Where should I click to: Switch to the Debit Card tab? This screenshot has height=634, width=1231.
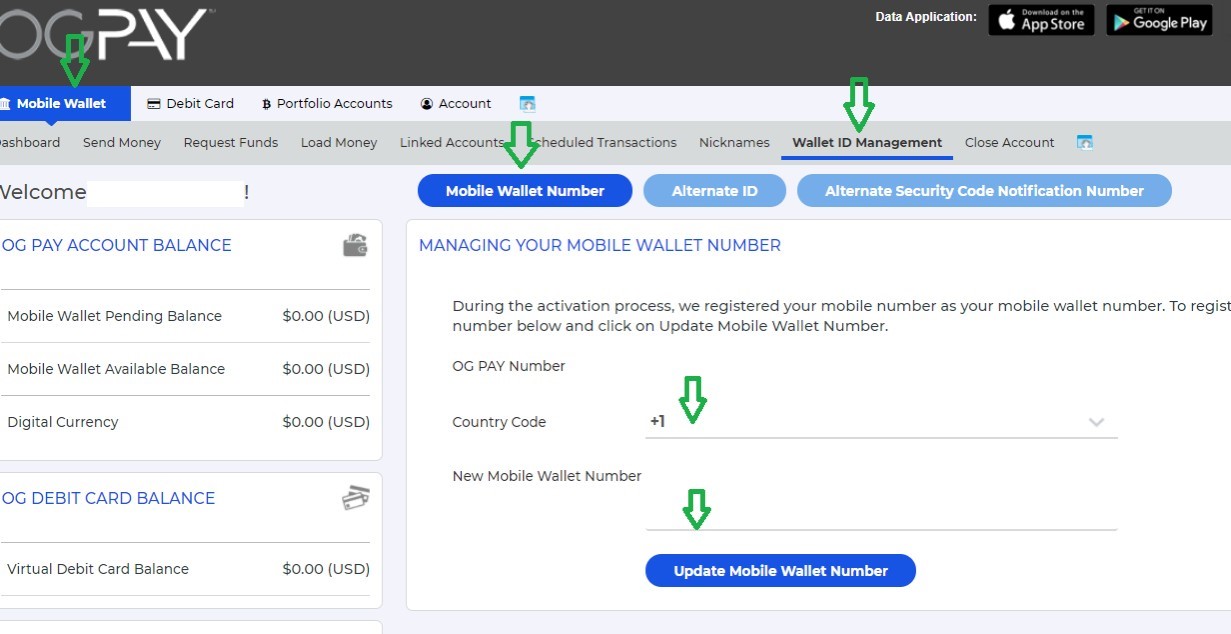point(190,103)
